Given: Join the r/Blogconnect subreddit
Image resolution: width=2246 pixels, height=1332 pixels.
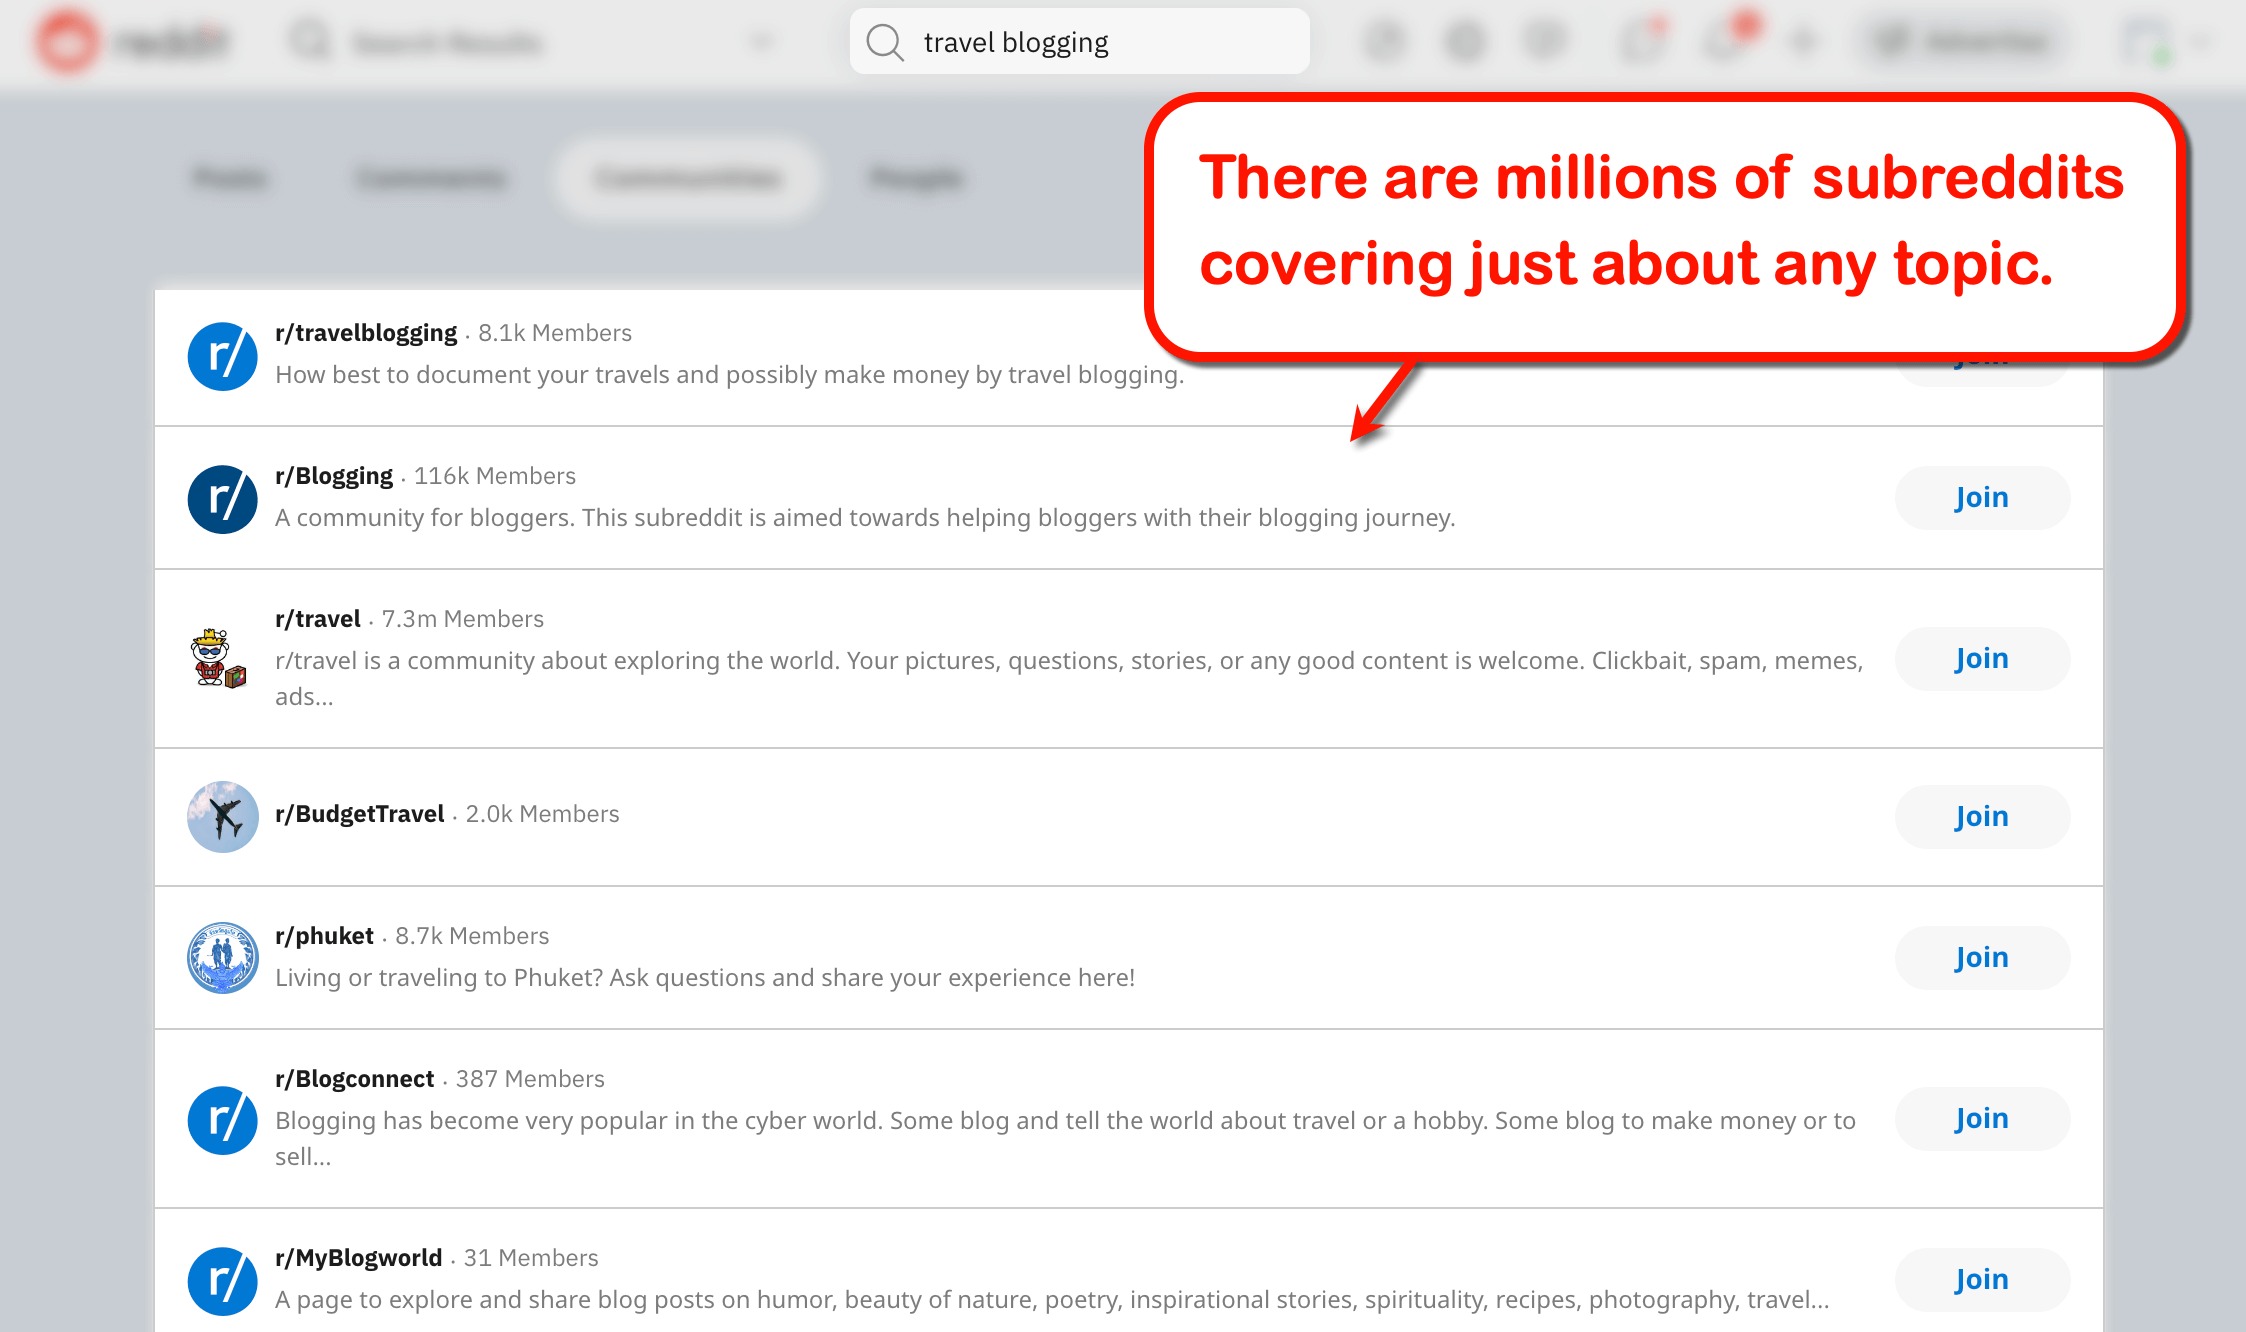Looking at the screenshot, I should tap(1982, 1119).
